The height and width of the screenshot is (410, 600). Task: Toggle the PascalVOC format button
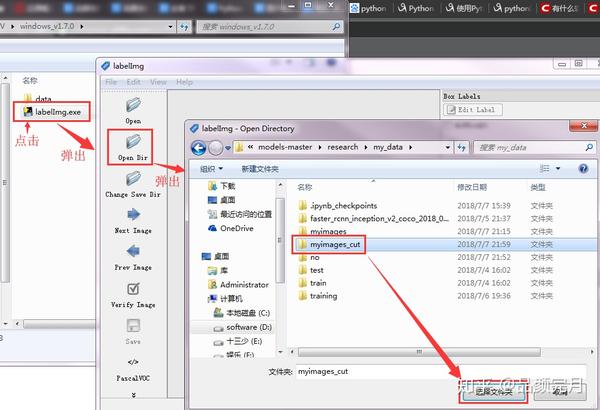[133, 370]
